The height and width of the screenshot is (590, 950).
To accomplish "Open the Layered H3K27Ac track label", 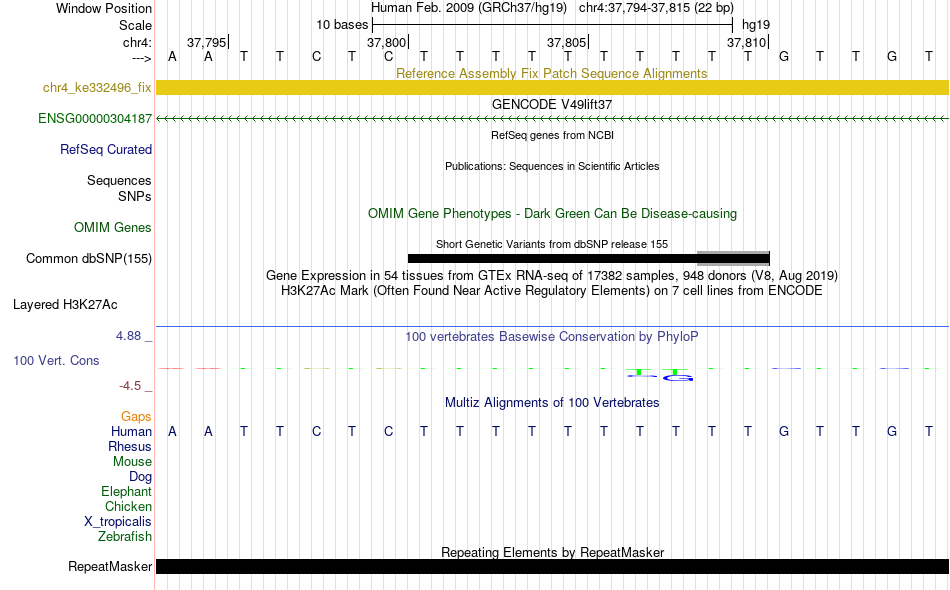I will tap(65, 305).
